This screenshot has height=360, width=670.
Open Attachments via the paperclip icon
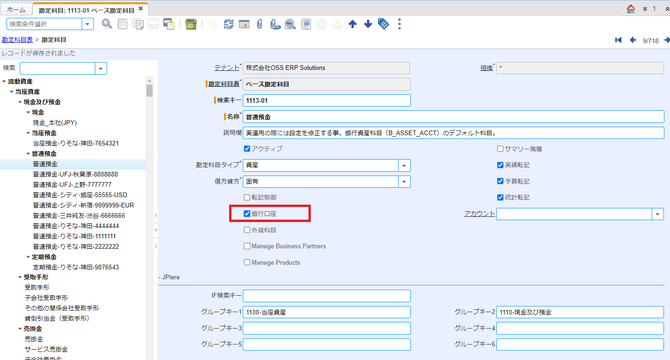coord(259,24)
